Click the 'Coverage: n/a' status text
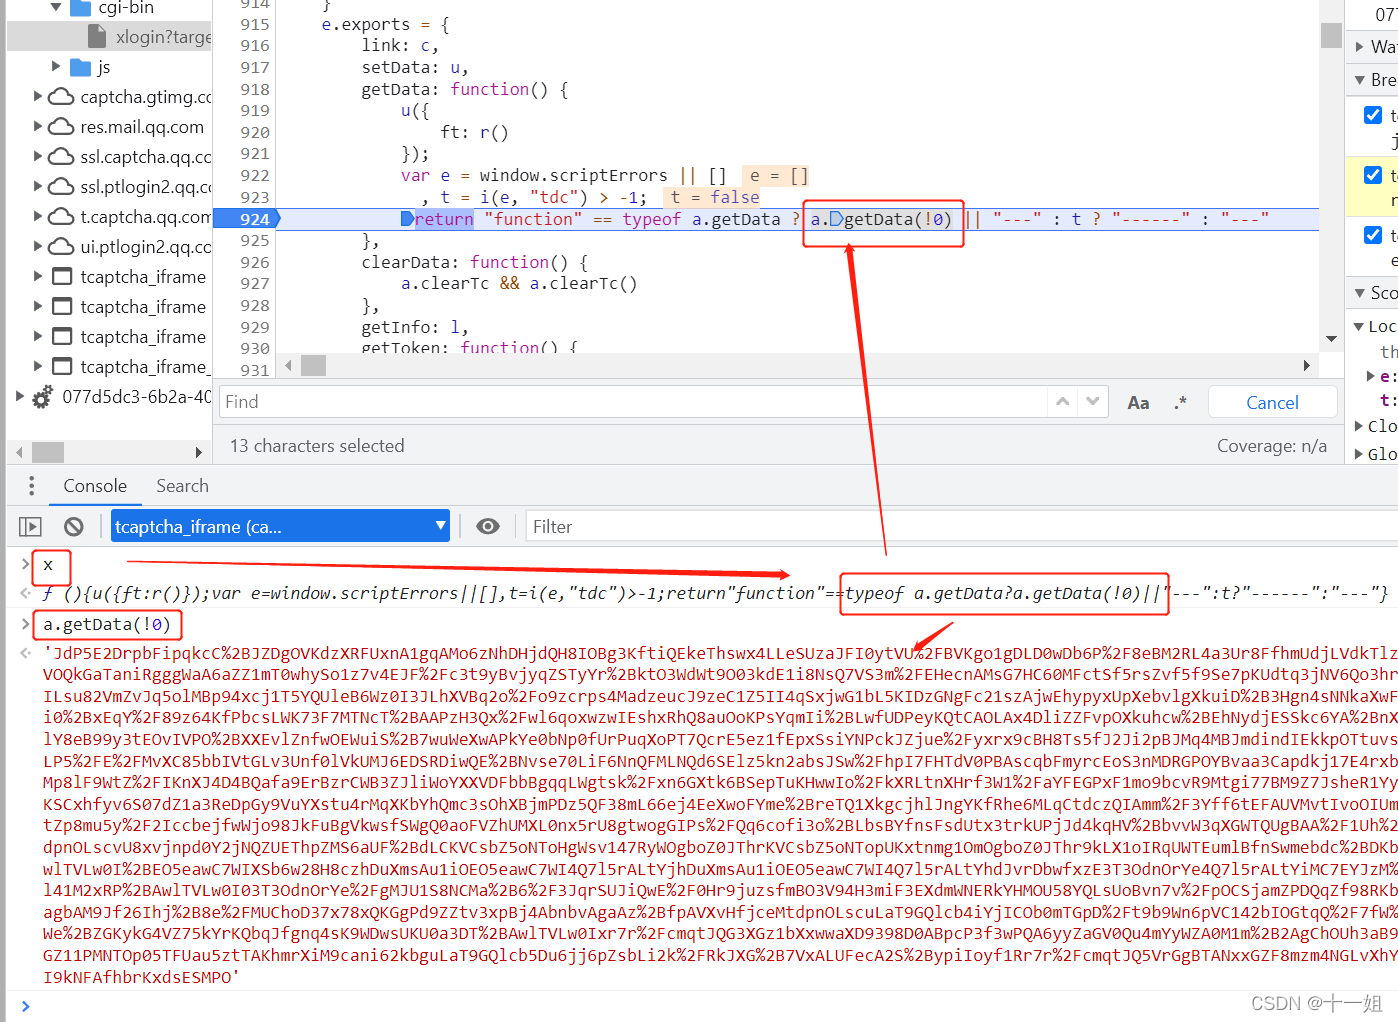The width and height of the screenshot is (1398, 1022). click(x=1271, y=446)
